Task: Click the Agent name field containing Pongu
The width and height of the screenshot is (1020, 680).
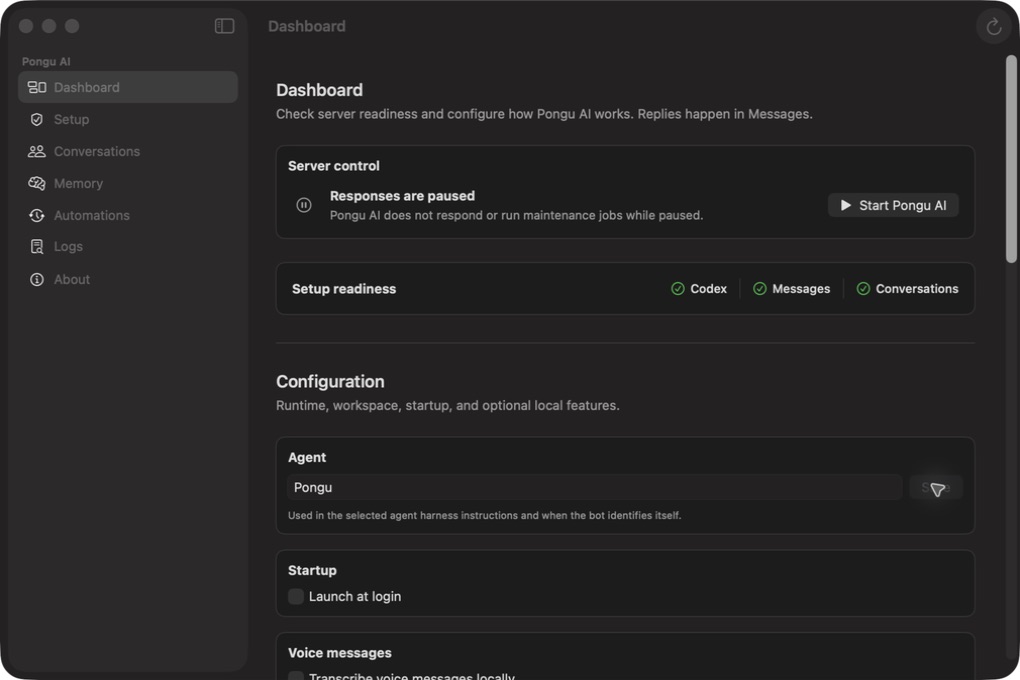Action: (595, 487)
